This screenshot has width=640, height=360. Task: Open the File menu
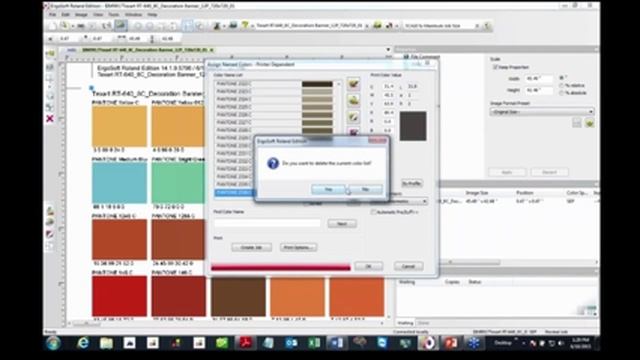pyautogui.click(x=53, y=15)
